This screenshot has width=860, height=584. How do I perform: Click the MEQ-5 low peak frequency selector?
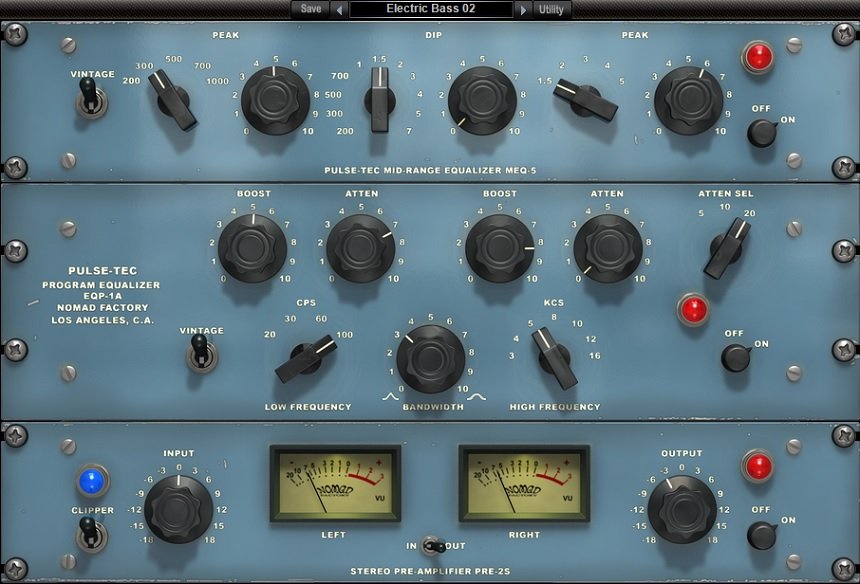click(x=173, y=100)
